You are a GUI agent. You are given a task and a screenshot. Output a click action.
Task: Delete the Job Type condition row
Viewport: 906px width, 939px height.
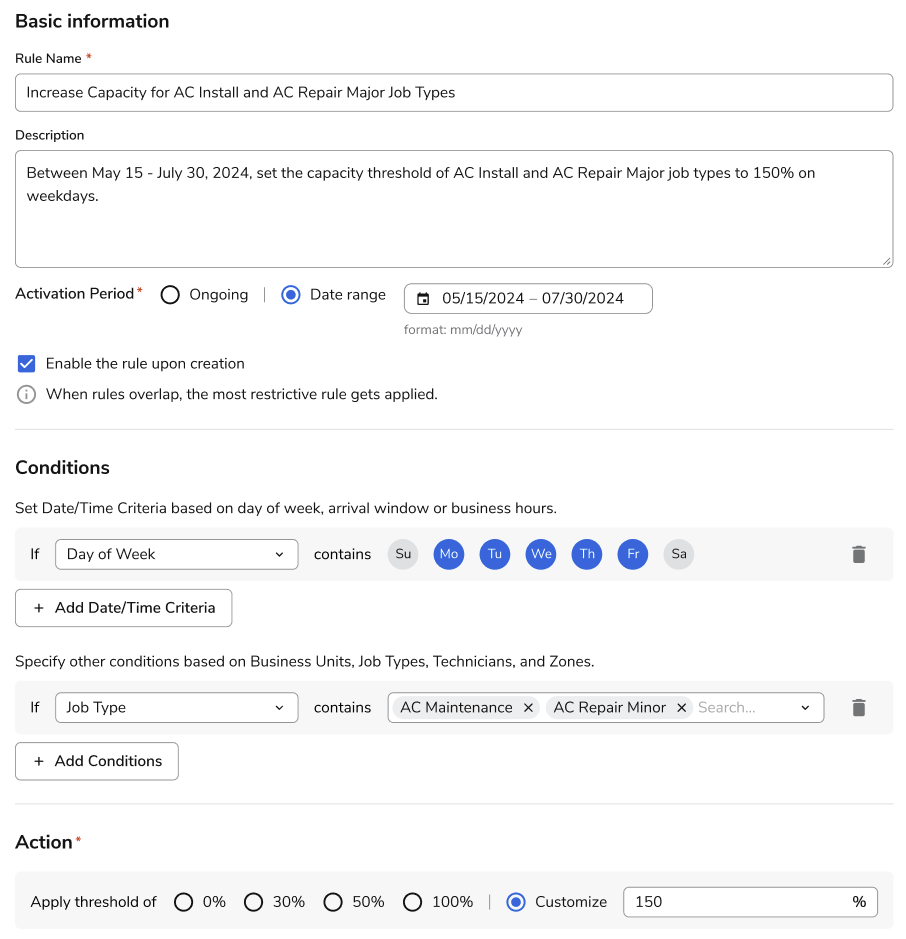(858, 707)
